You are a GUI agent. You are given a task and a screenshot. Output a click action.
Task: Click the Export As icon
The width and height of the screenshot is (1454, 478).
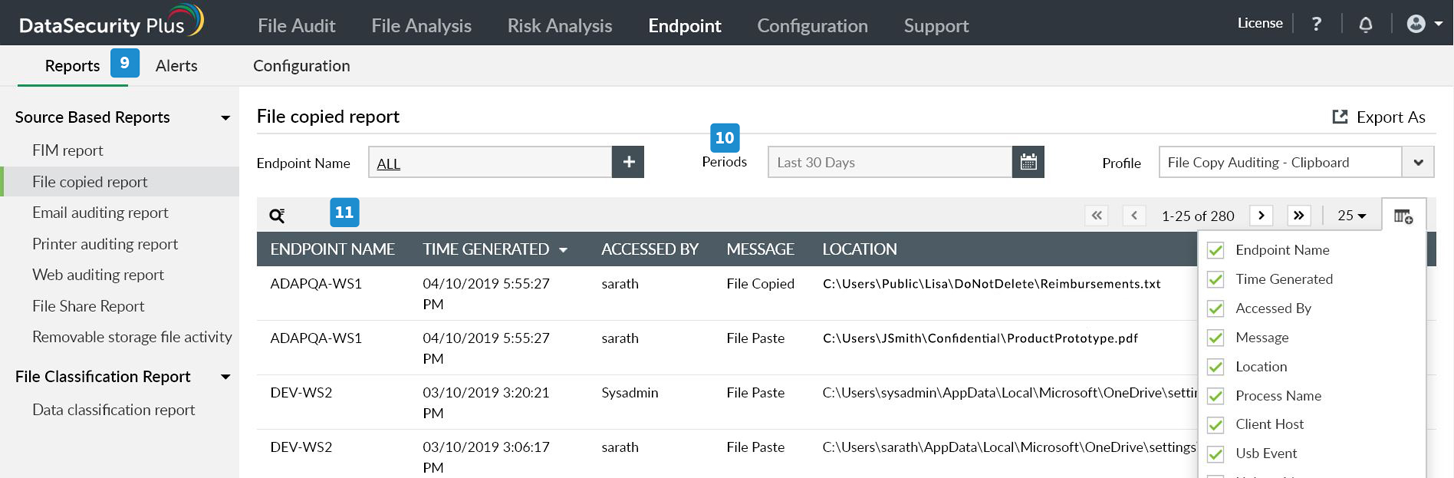point(1340,117)
